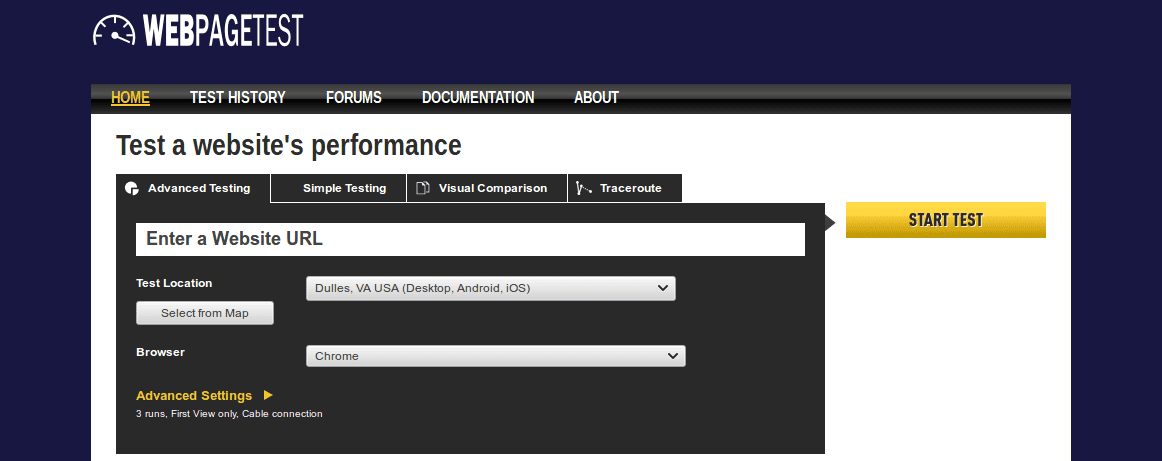Expand Advanced Settings with the triangle arrow

click(268, 395)
